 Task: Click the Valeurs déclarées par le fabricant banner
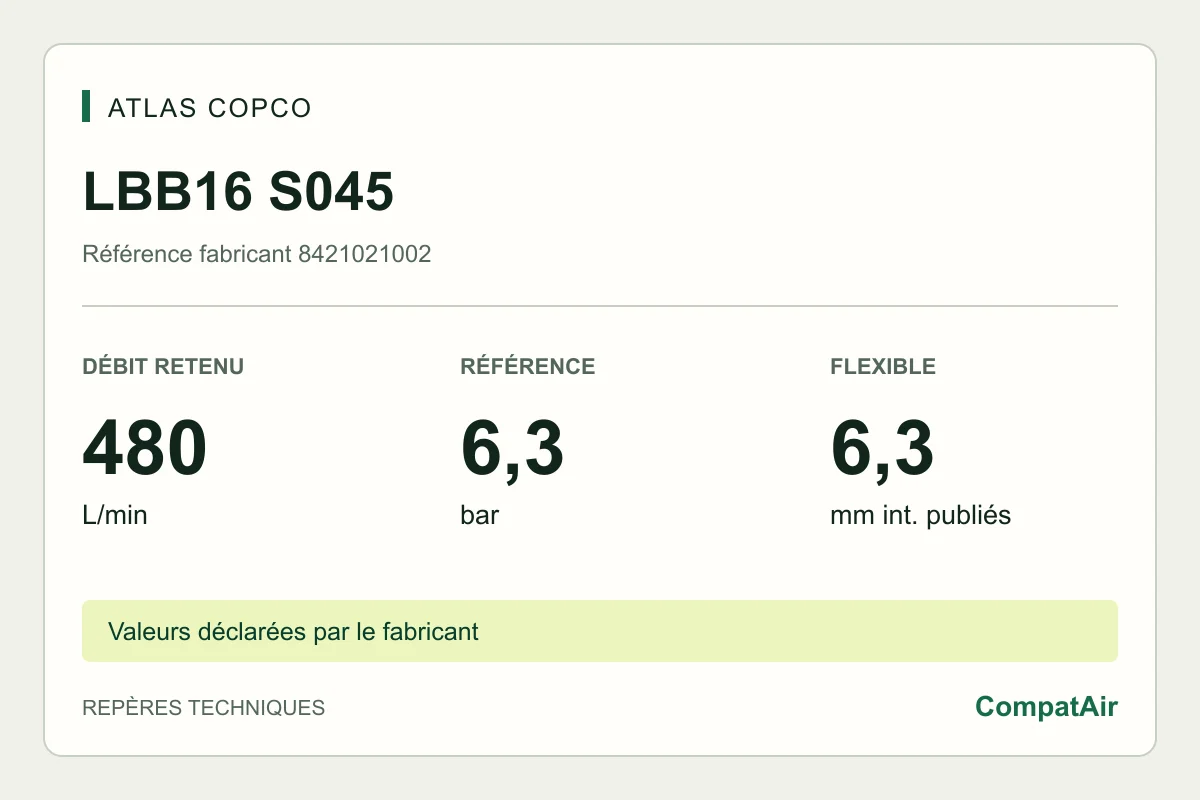(600, 631)
